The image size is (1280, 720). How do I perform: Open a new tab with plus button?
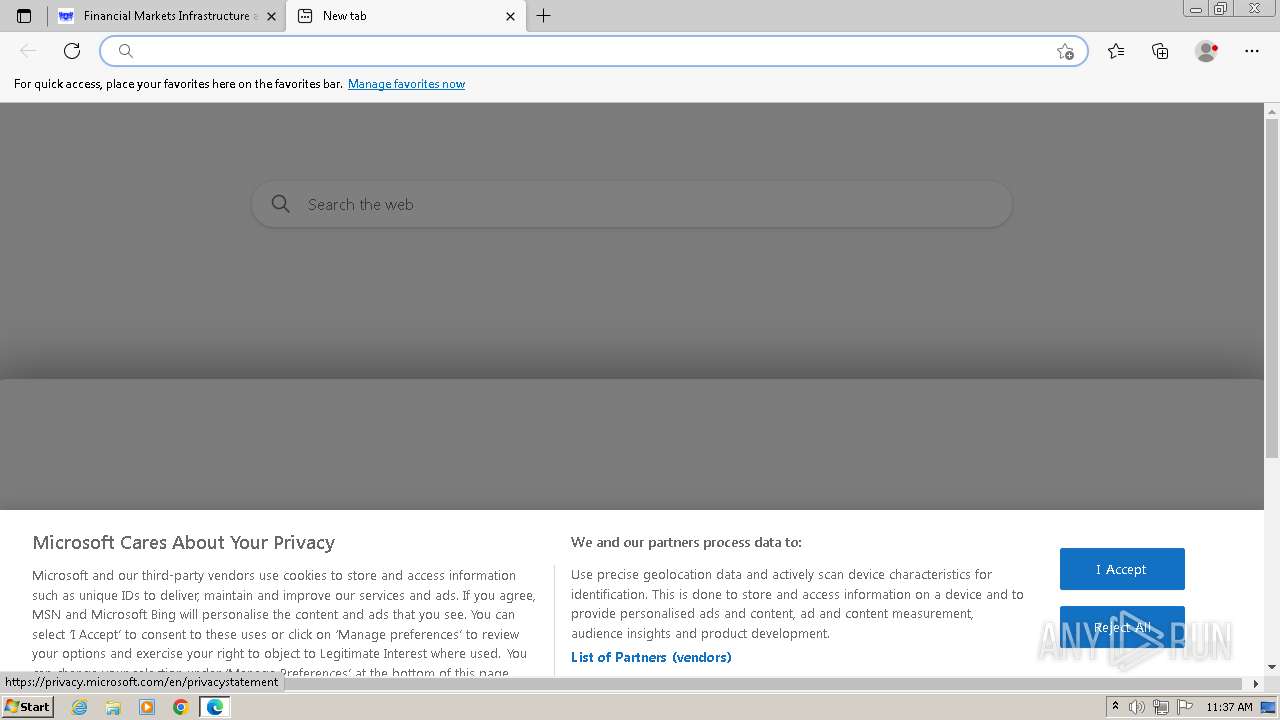[543, 16]
